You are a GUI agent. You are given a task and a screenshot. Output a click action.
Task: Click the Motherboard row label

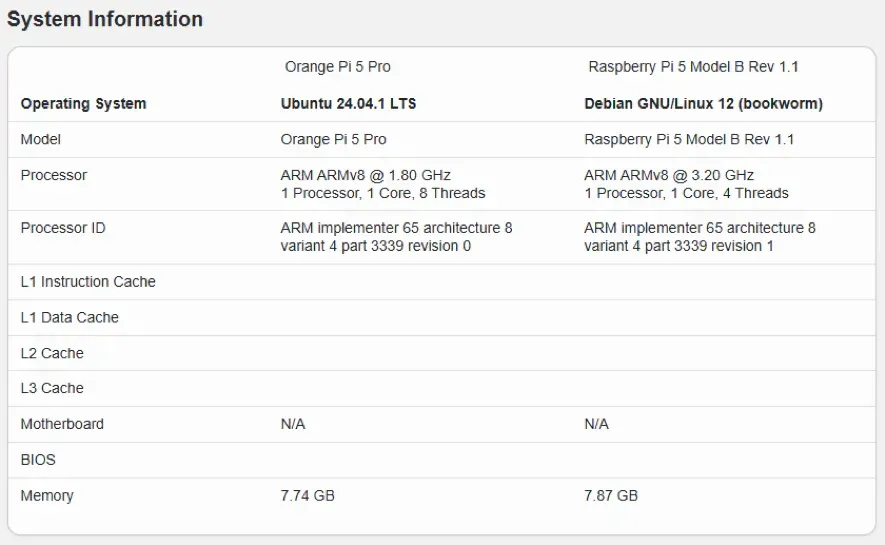tap(62, 424)
